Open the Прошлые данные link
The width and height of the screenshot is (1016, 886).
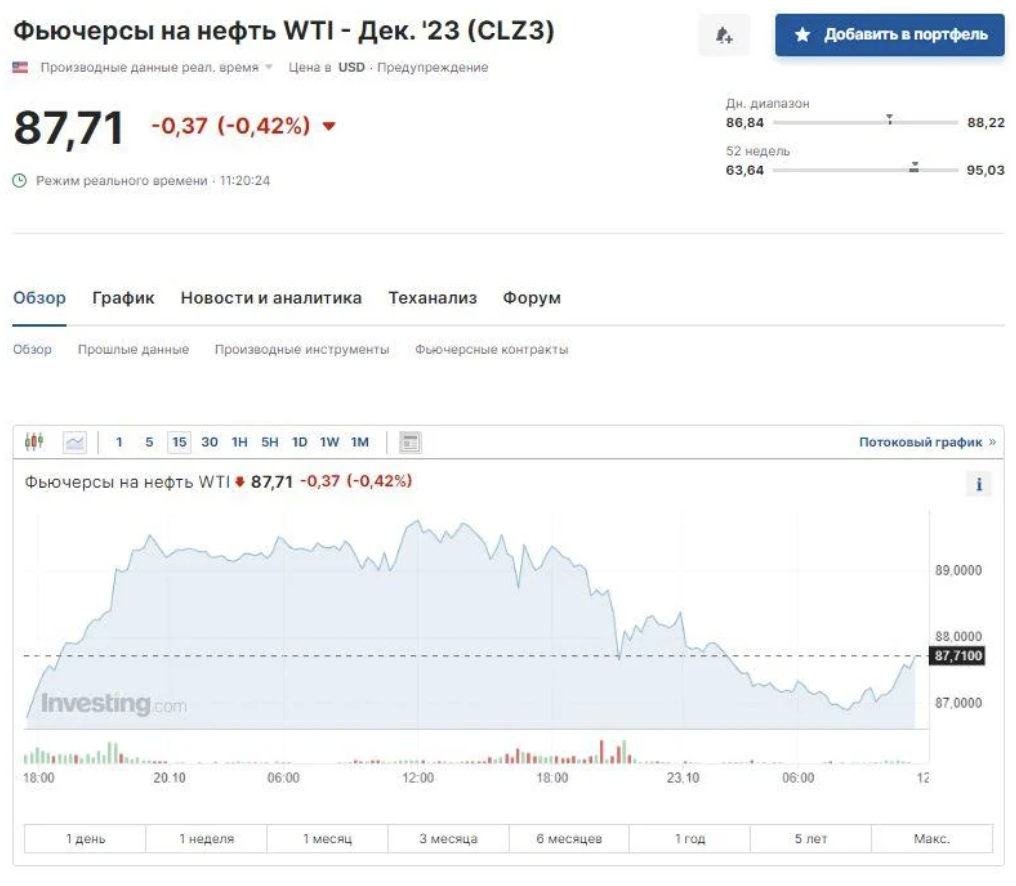click(133, 350)
